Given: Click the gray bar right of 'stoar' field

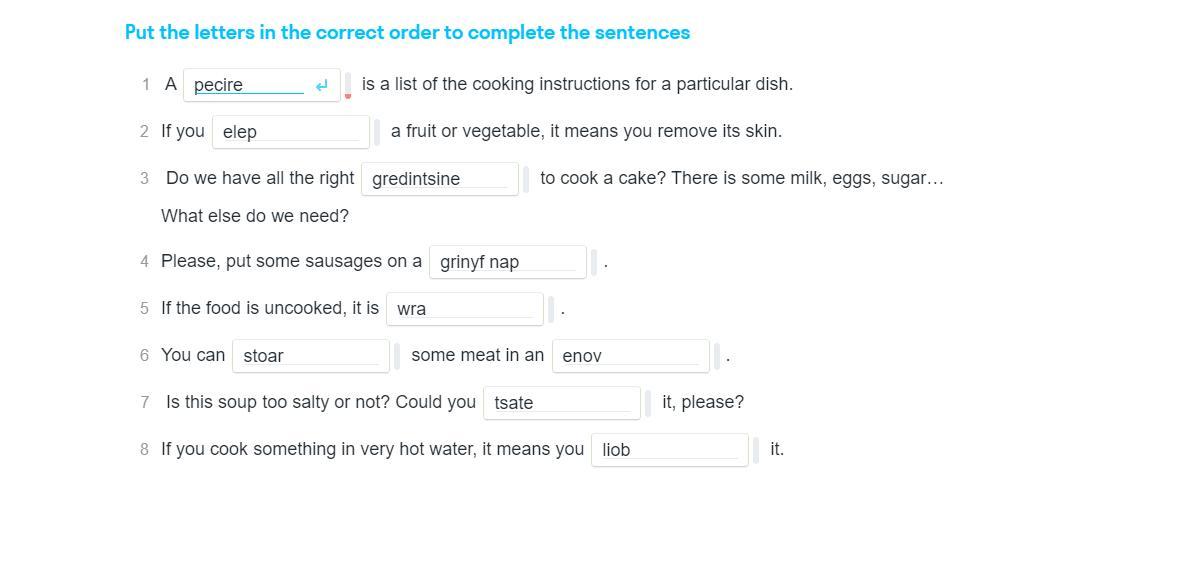Looking at the screenshot, I should [x=397, y=356].
